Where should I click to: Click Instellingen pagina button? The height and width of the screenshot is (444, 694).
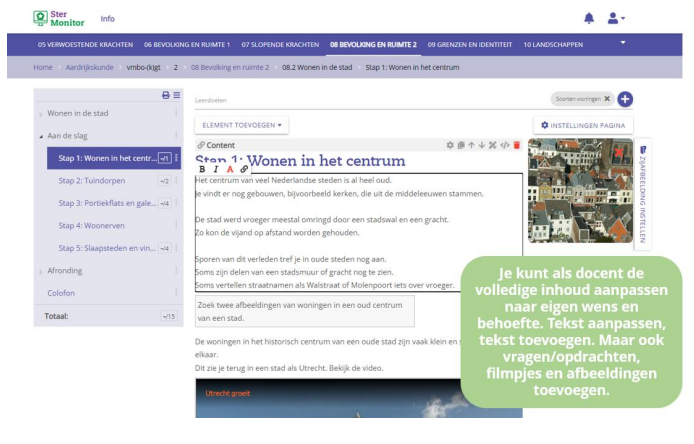pyautogui.click(x=581, y=125)
